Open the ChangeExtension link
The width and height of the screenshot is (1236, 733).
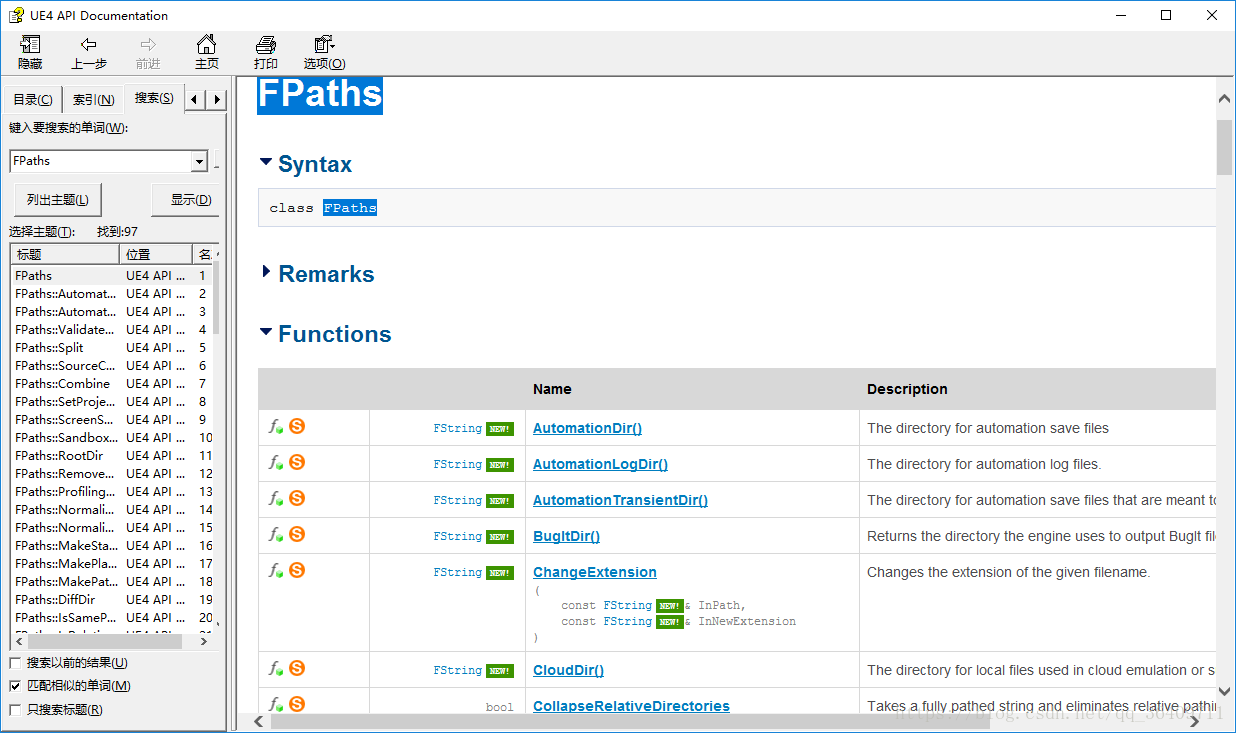595,572
